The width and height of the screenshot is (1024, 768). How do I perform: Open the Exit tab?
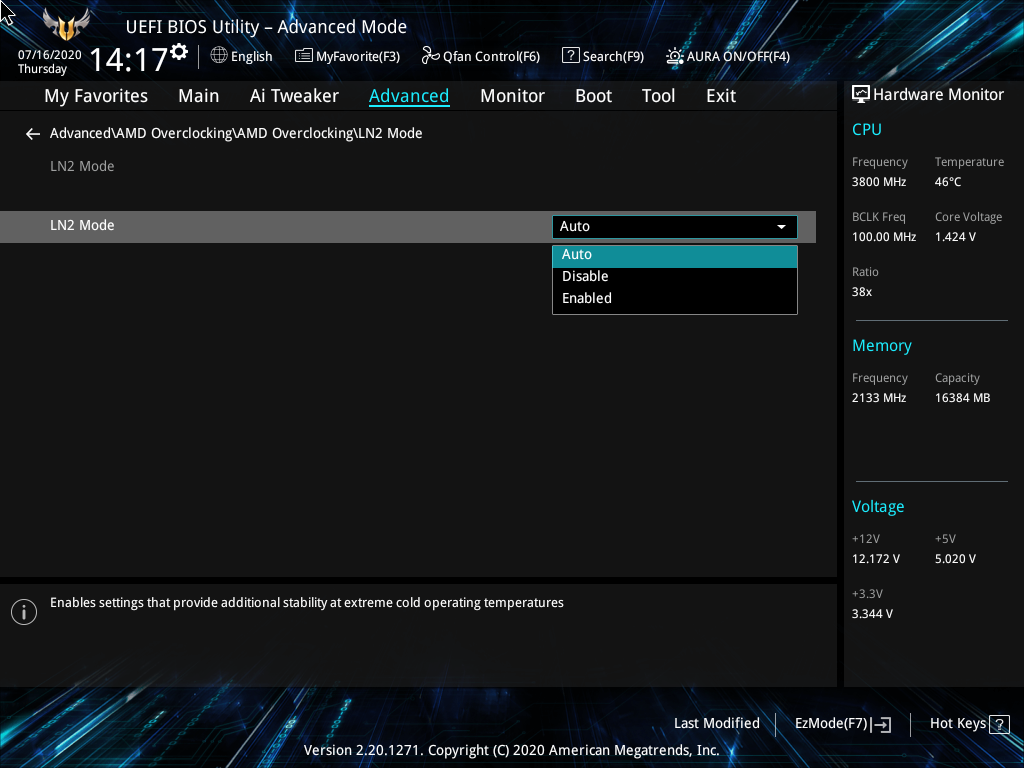(x=721, y=96)
